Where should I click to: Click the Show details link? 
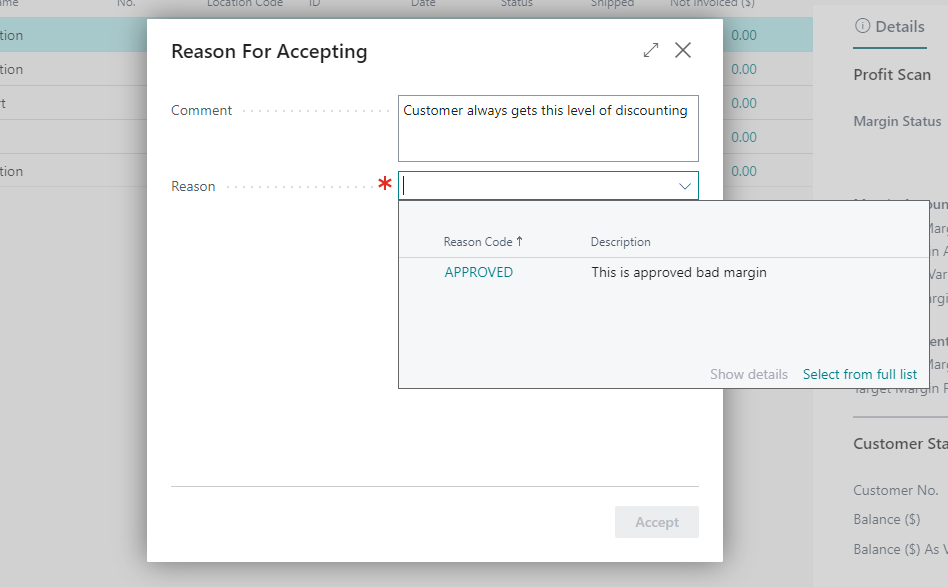click(748, 374)
